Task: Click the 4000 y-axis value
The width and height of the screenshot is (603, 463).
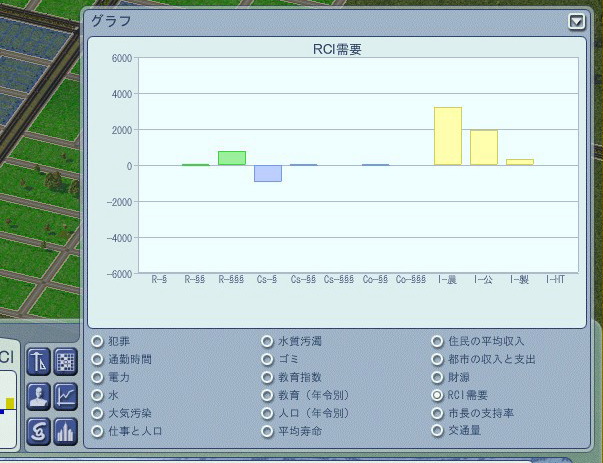Action: pyautogui.click(x=122, y=94)
